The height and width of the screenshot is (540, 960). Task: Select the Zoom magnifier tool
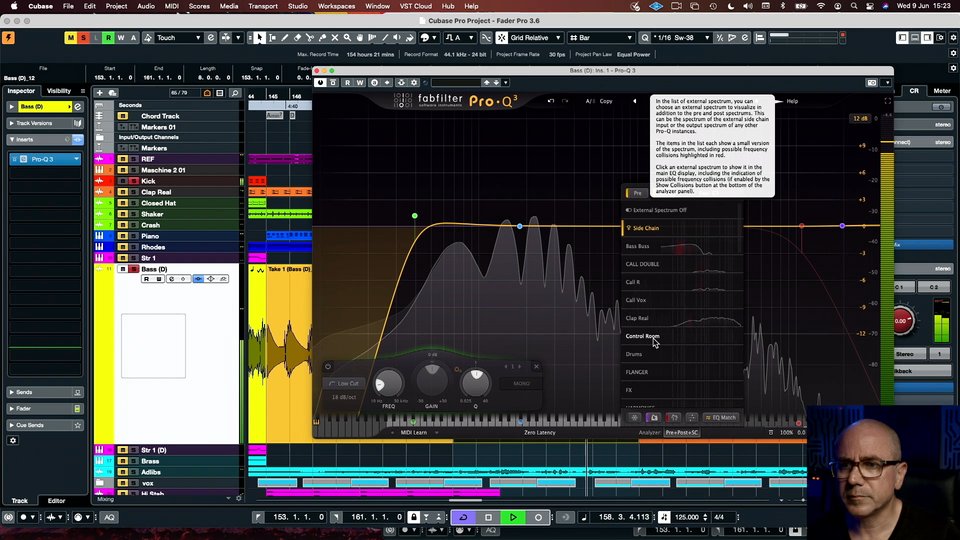tap(347, 38)
